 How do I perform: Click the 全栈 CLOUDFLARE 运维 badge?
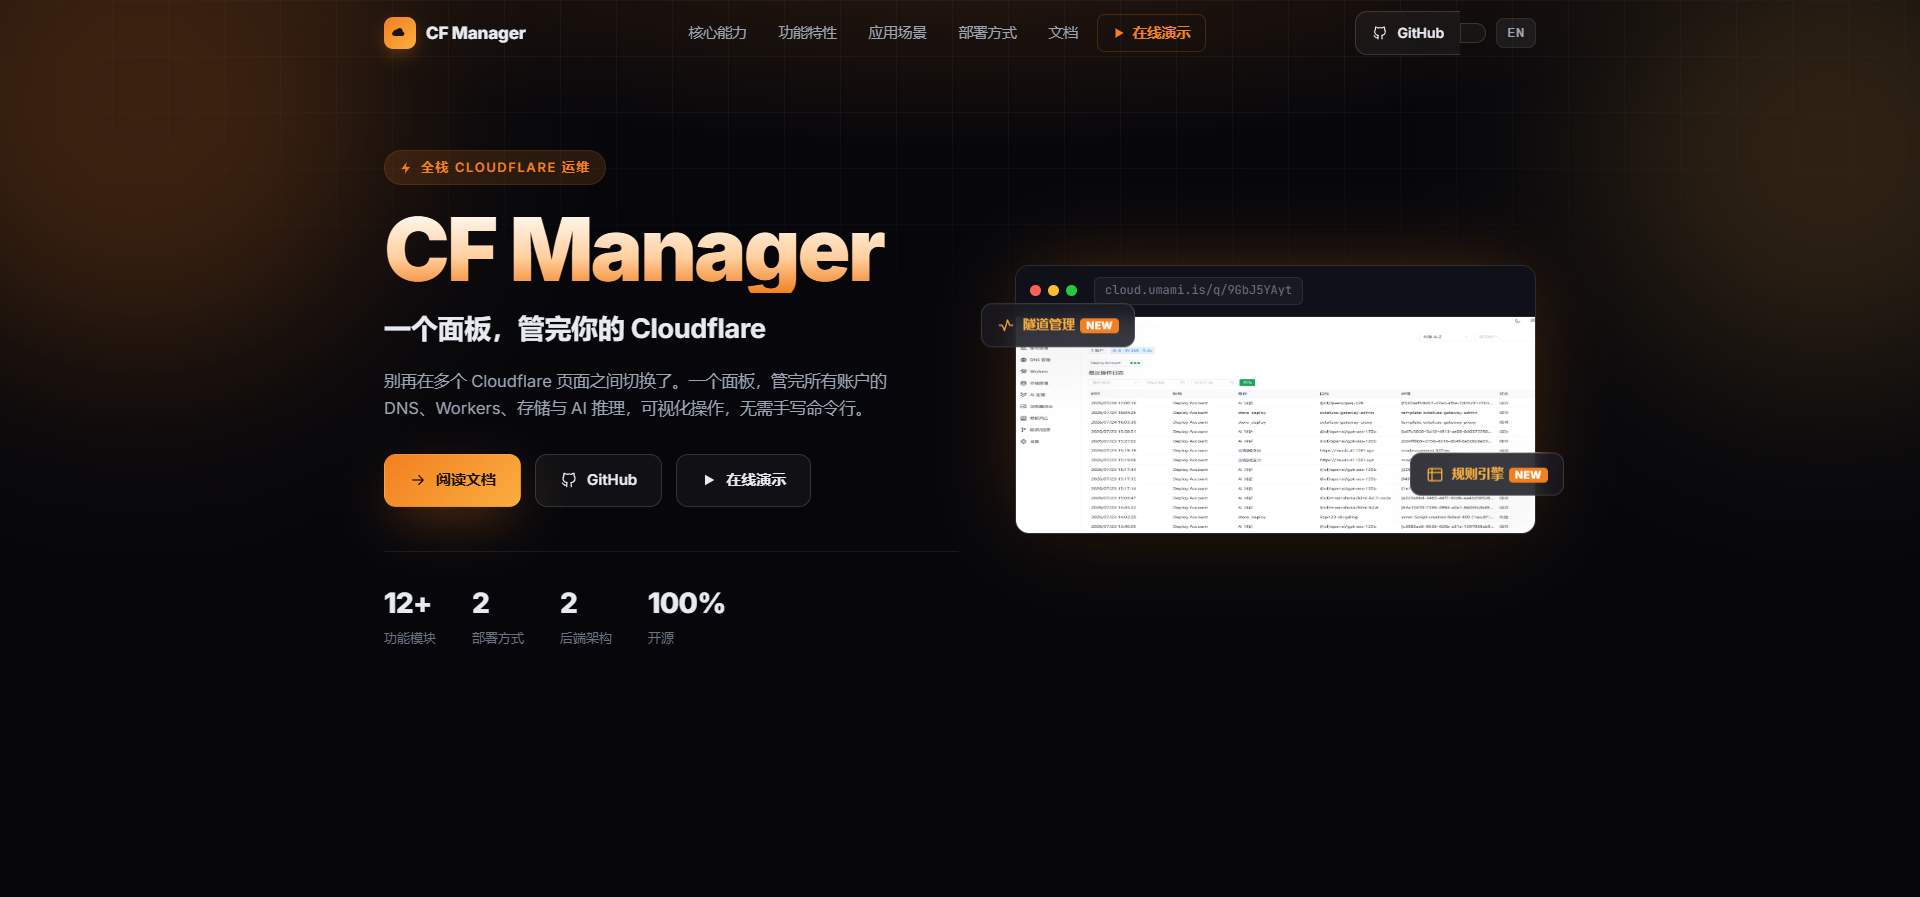[495, 167]
